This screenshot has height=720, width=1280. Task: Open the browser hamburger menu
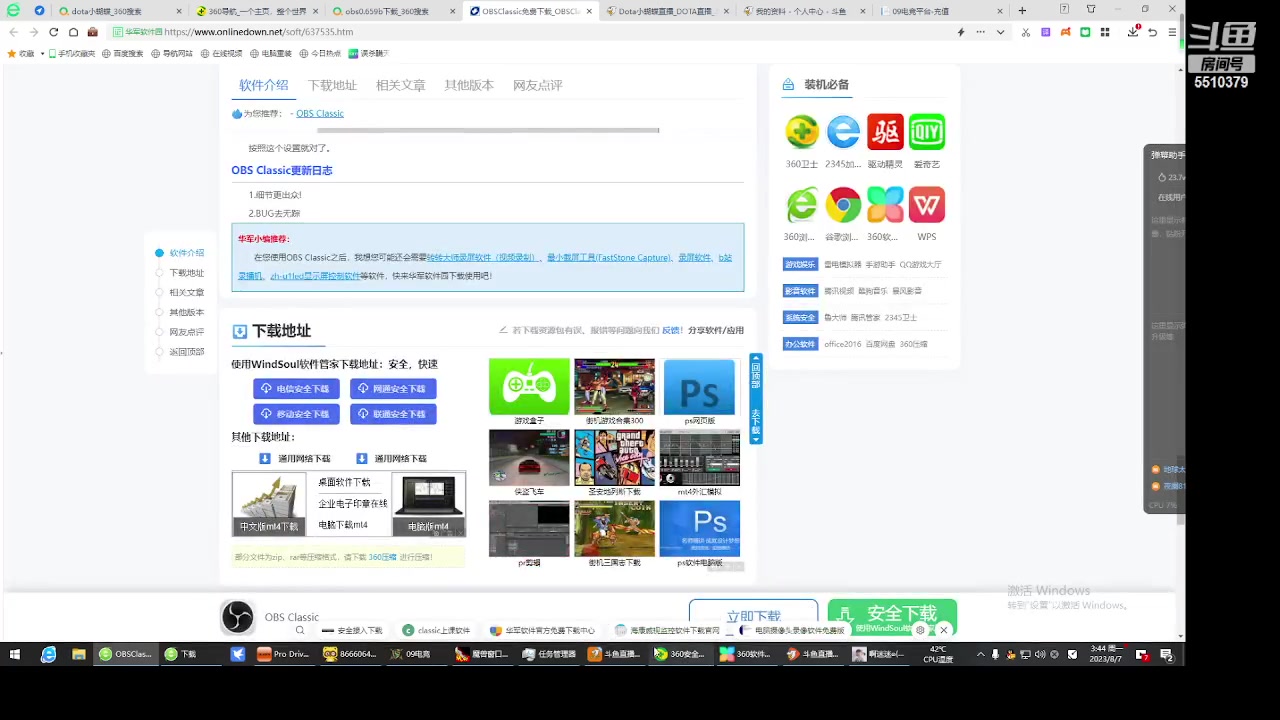1172,32
